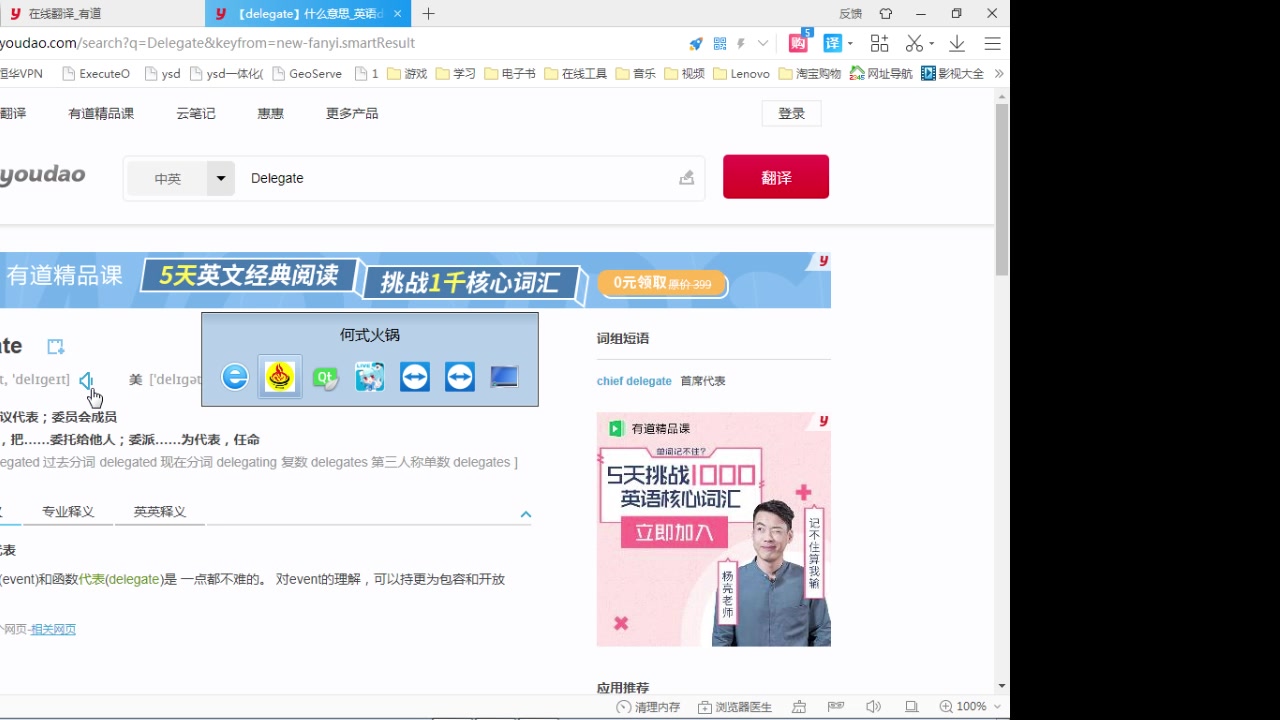Open the 云笔记 nav item
Viewport: 1280px width, 720px height.
coord(196,113)
